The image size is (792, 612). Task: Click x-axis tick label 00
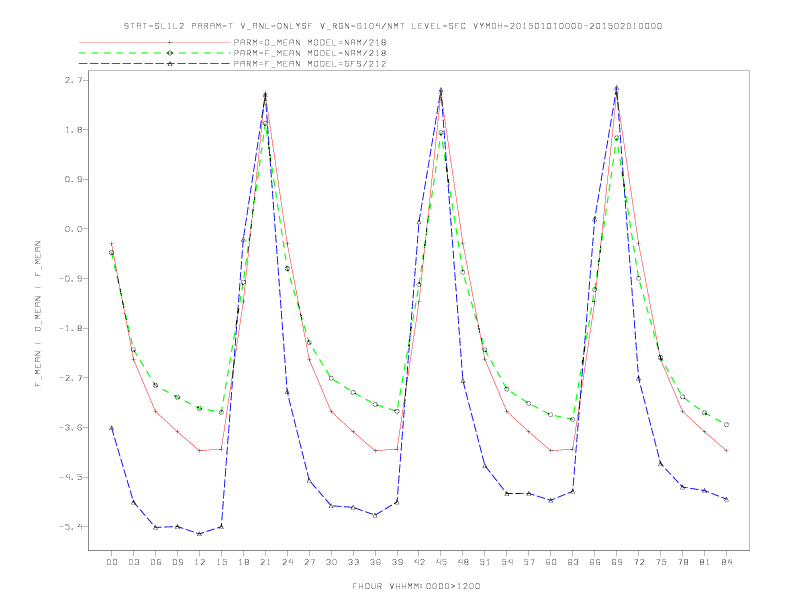pyautogui.click(x=112, y=562)
